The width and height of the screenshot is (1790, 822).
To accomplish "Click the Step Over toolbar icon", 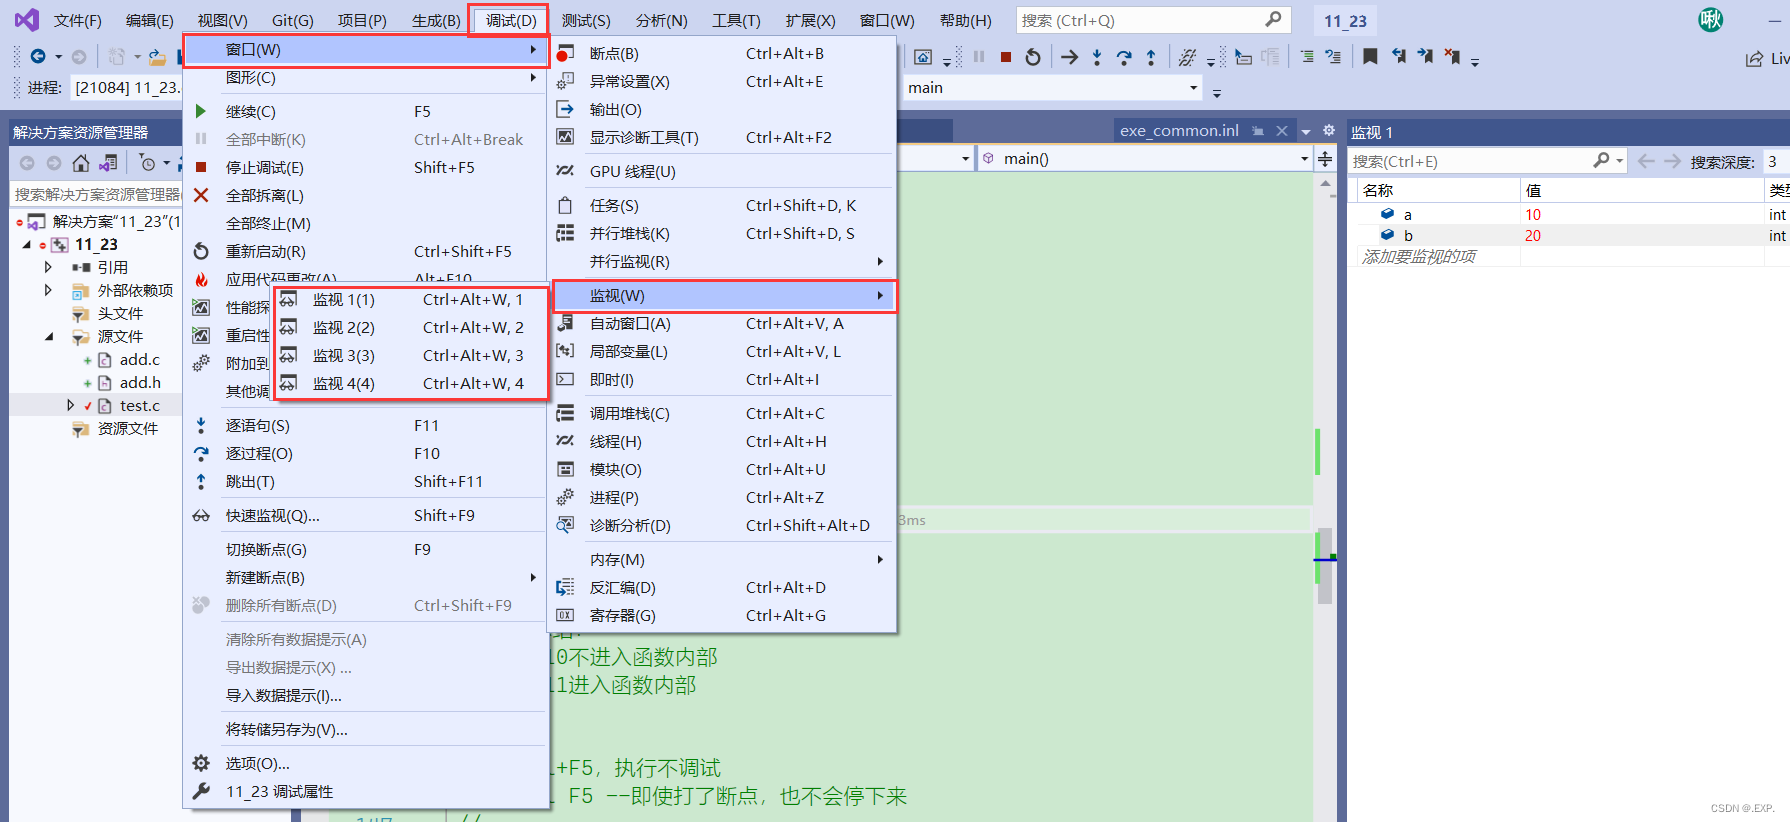I will click(x=1124, y=57).
